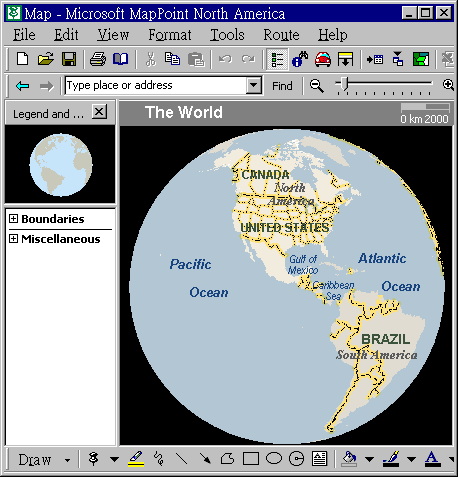Open the Tools menu
The height and width of the screenshot is (477, 458).
coord(227,35)
